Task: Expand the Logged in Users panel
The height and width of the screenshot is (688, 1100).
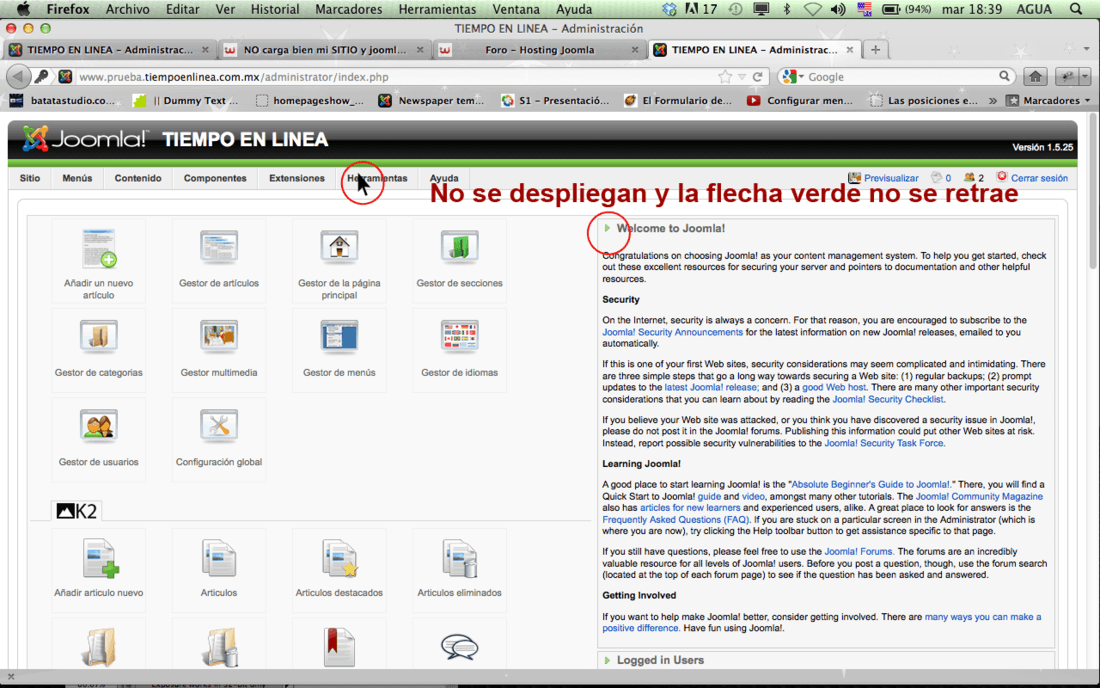Action: tap(607, 660)
